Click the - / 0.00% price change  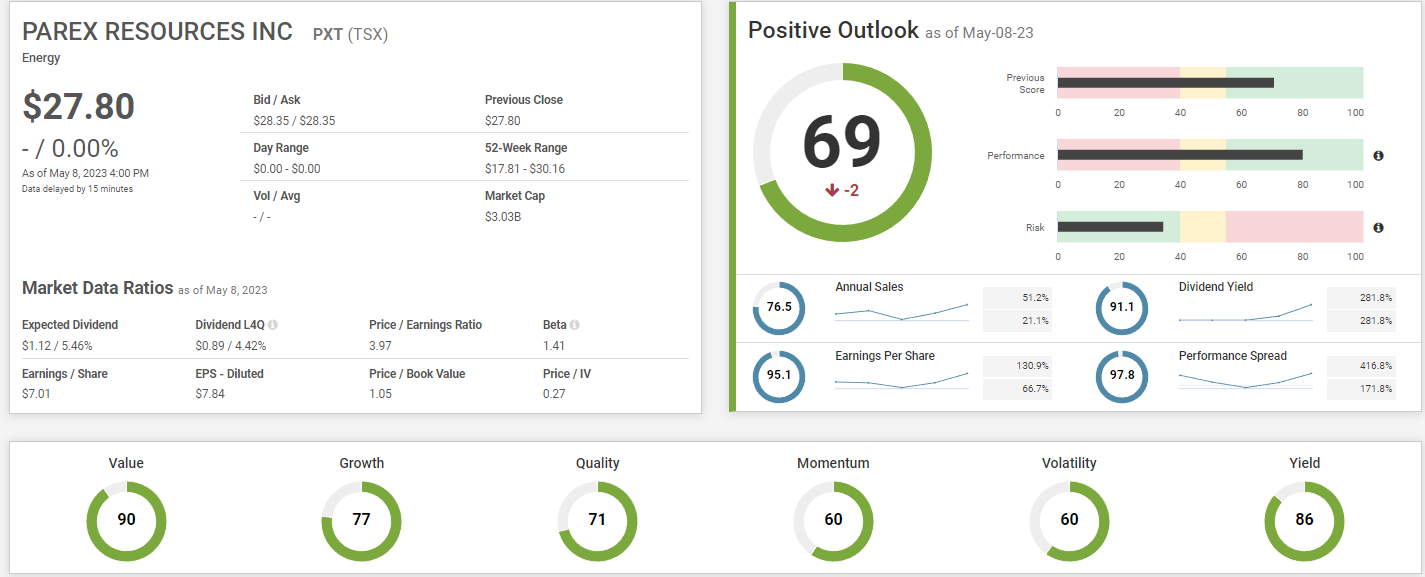pyautogui.click(x=70, y=149)
